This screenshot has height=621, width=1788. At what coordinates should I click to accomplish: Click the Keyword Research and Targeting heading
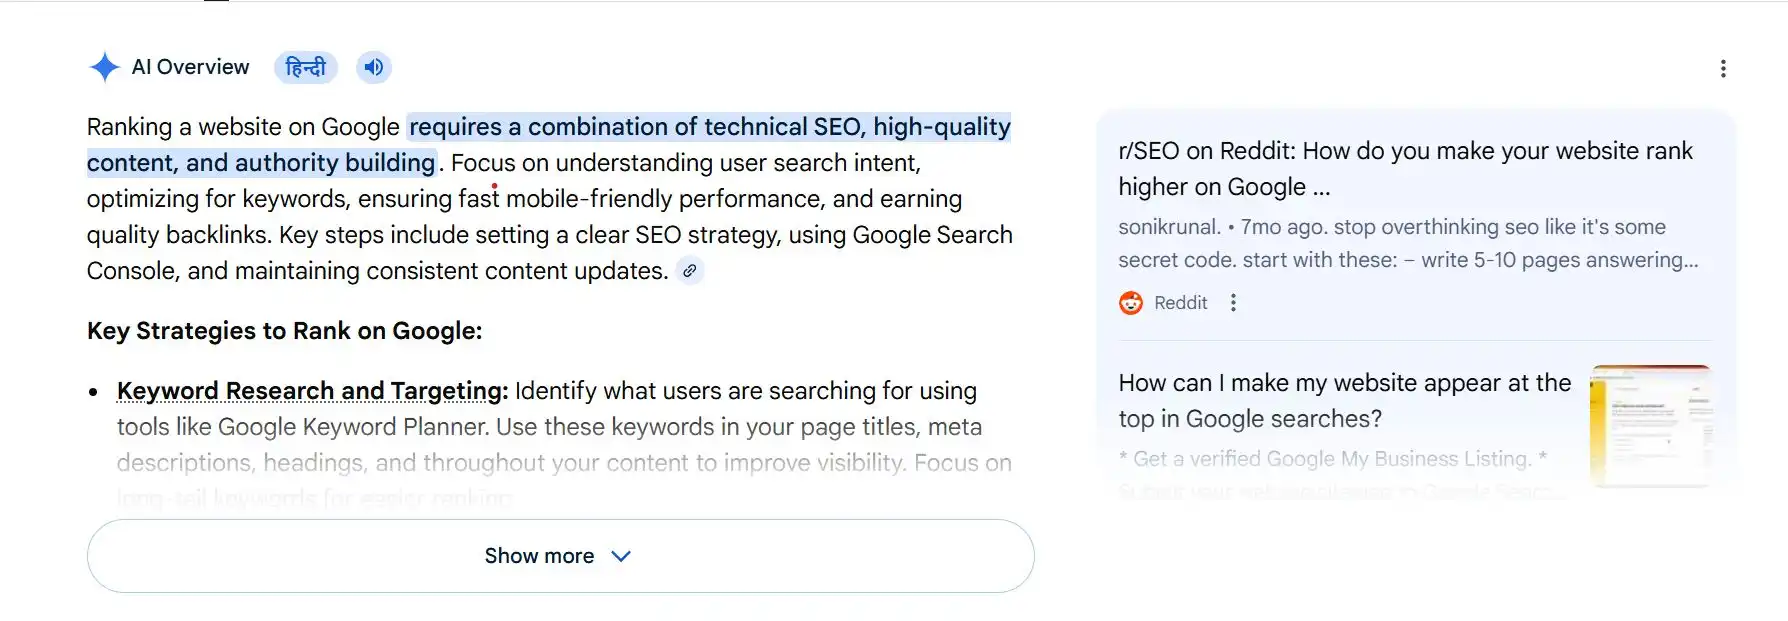308,390
